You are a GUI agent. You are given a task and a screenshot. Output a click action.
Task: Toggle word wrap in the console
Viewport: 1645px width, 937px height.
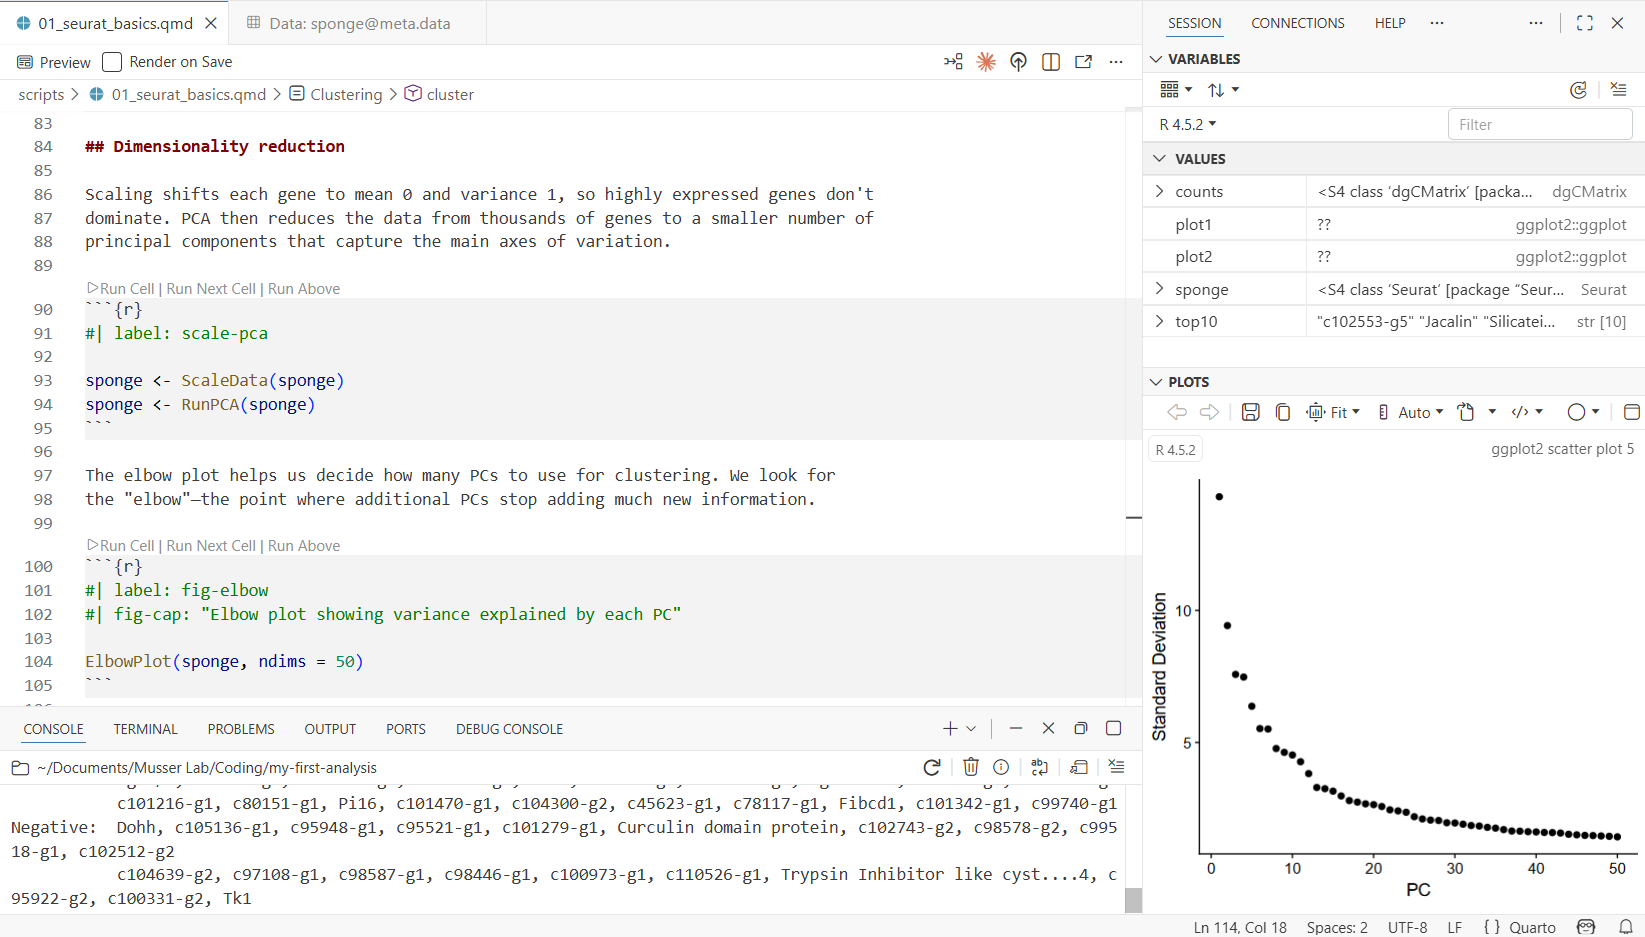click(x=1039, y=767)
